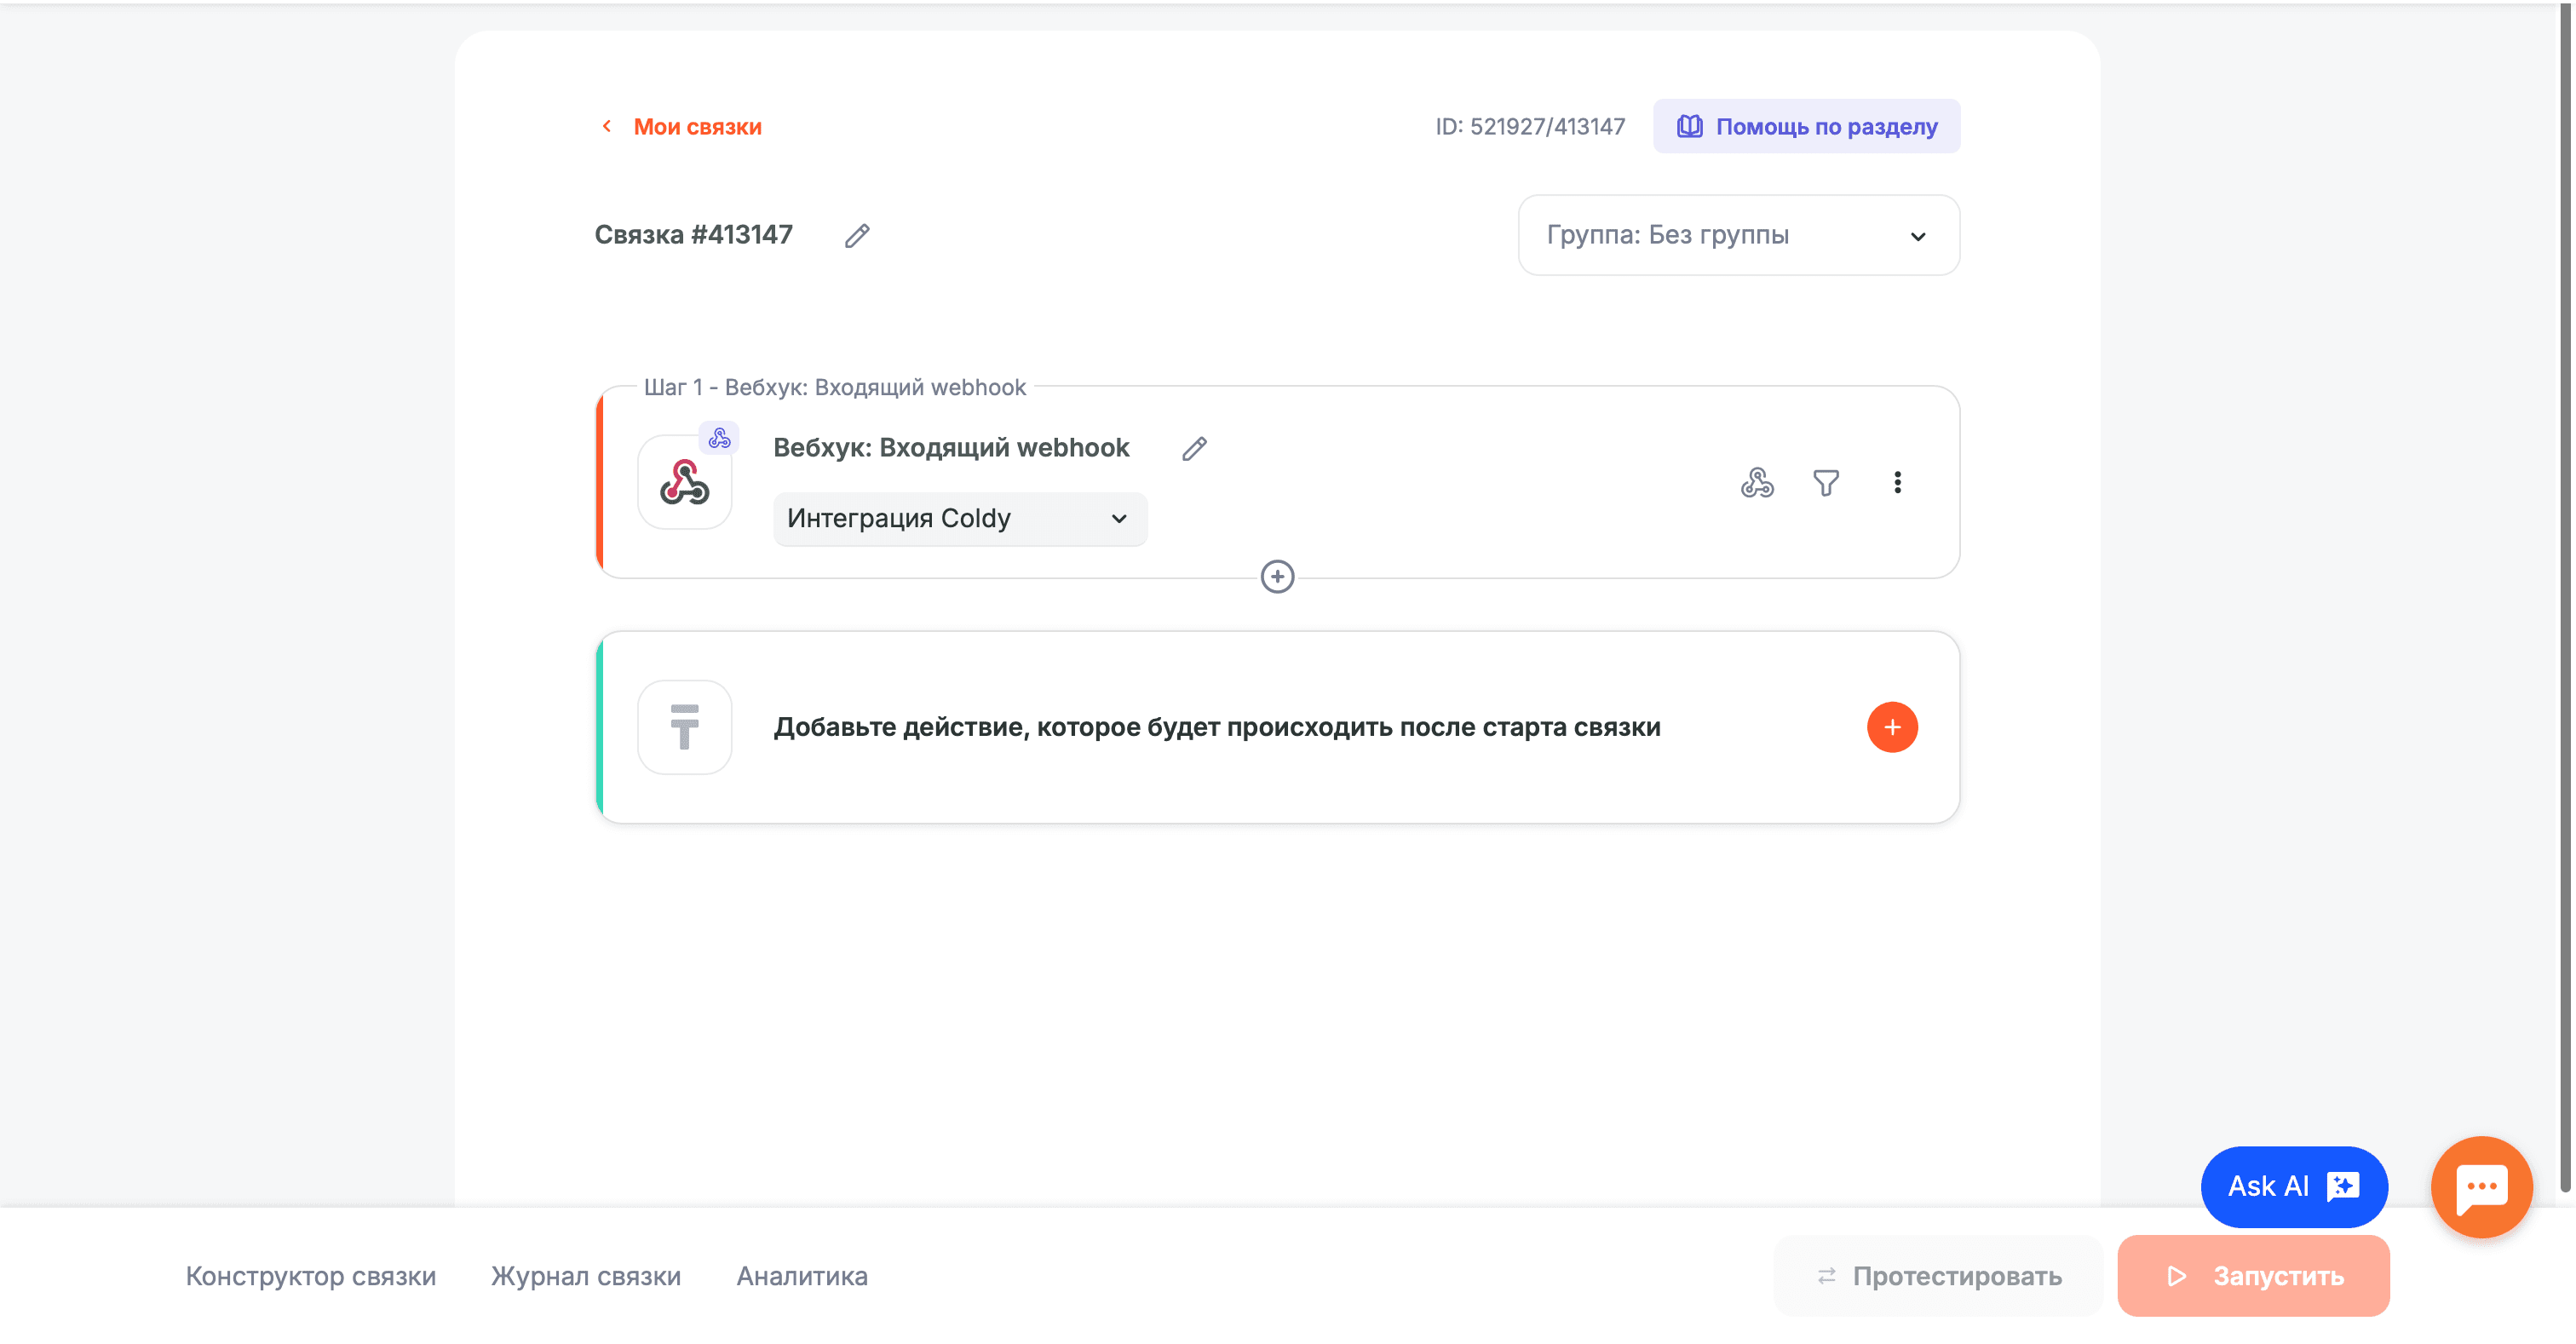The image size is (2576, 1344).
Task: Click Протестировать button
Action: pos(1938,1277)
